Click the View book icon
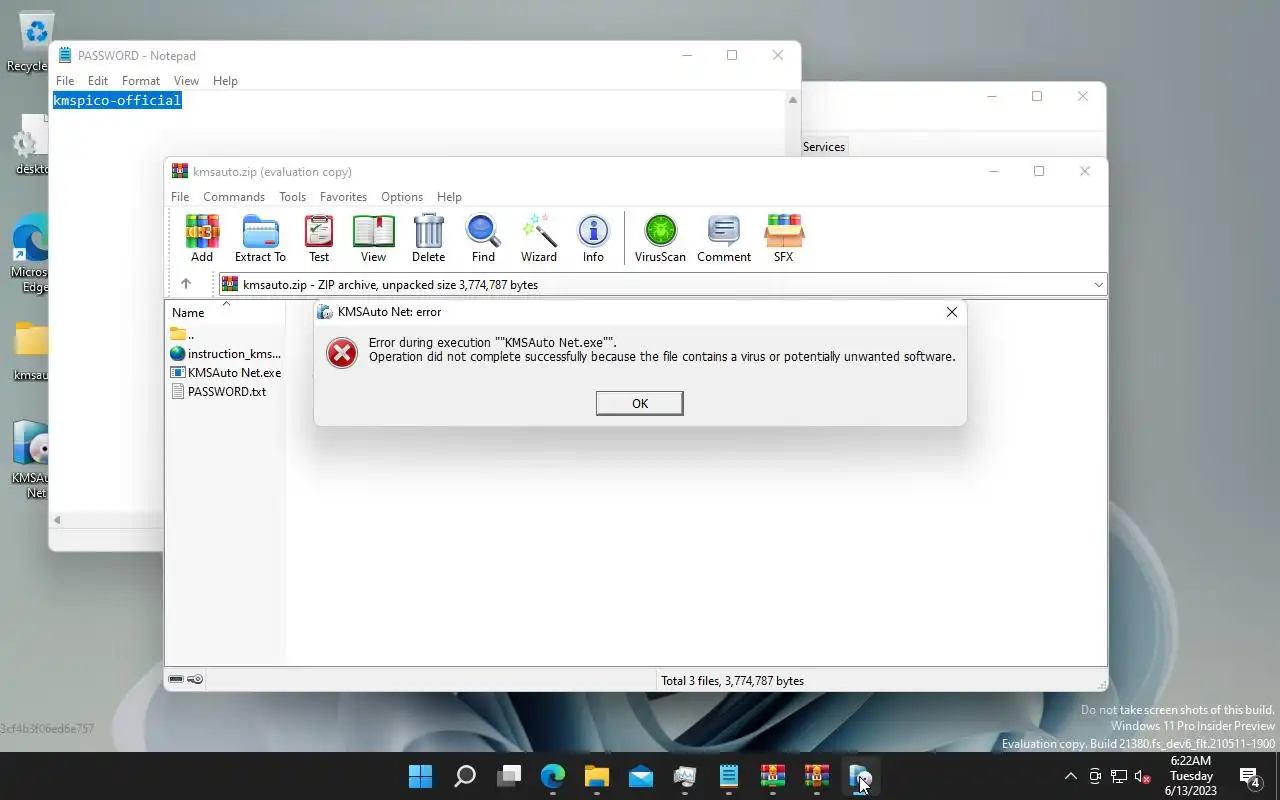Image resolution: width=1280 pixels, height=800 pixels. point(373,239)
